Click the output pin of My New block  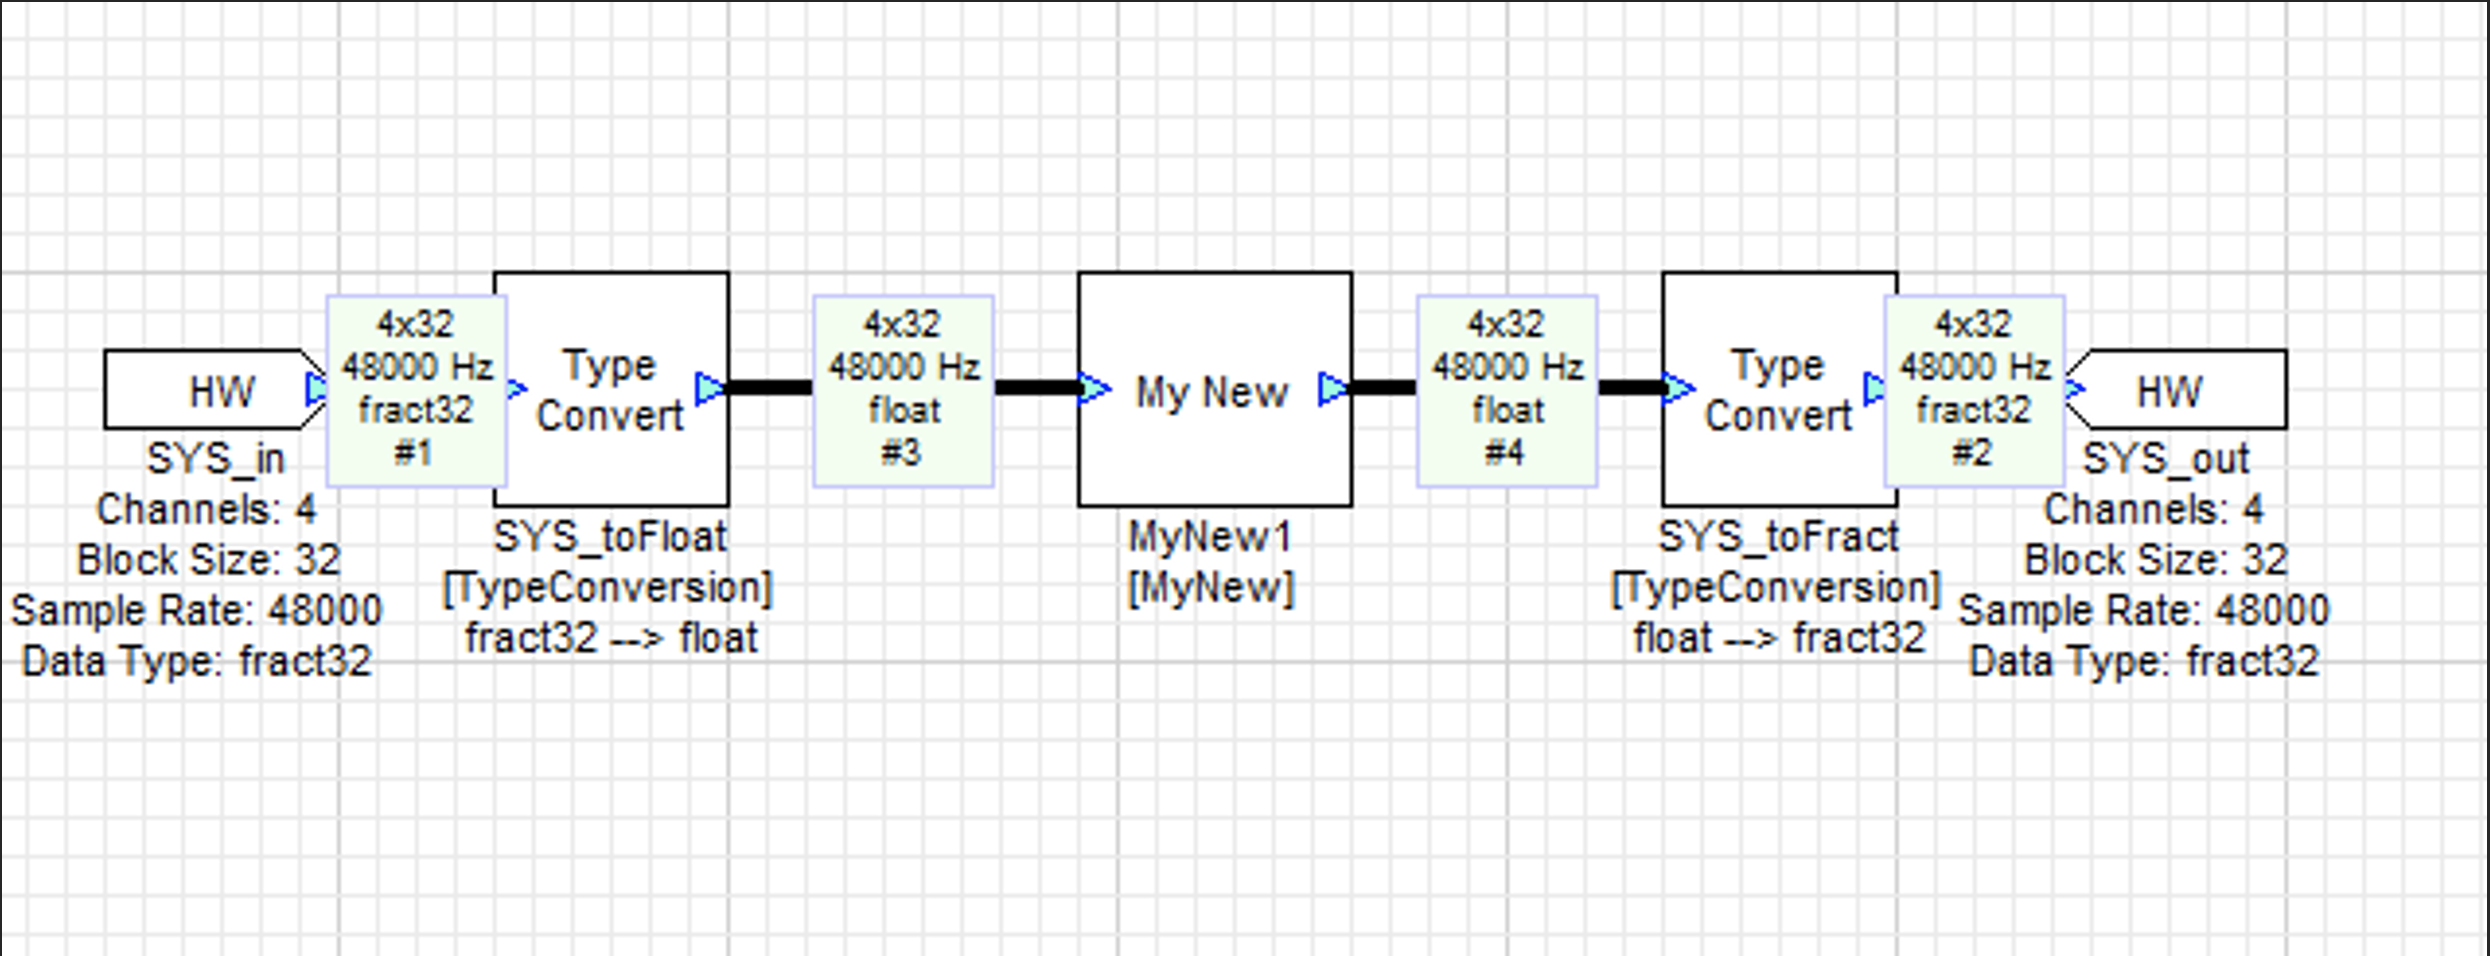(x=1333, y=388)
